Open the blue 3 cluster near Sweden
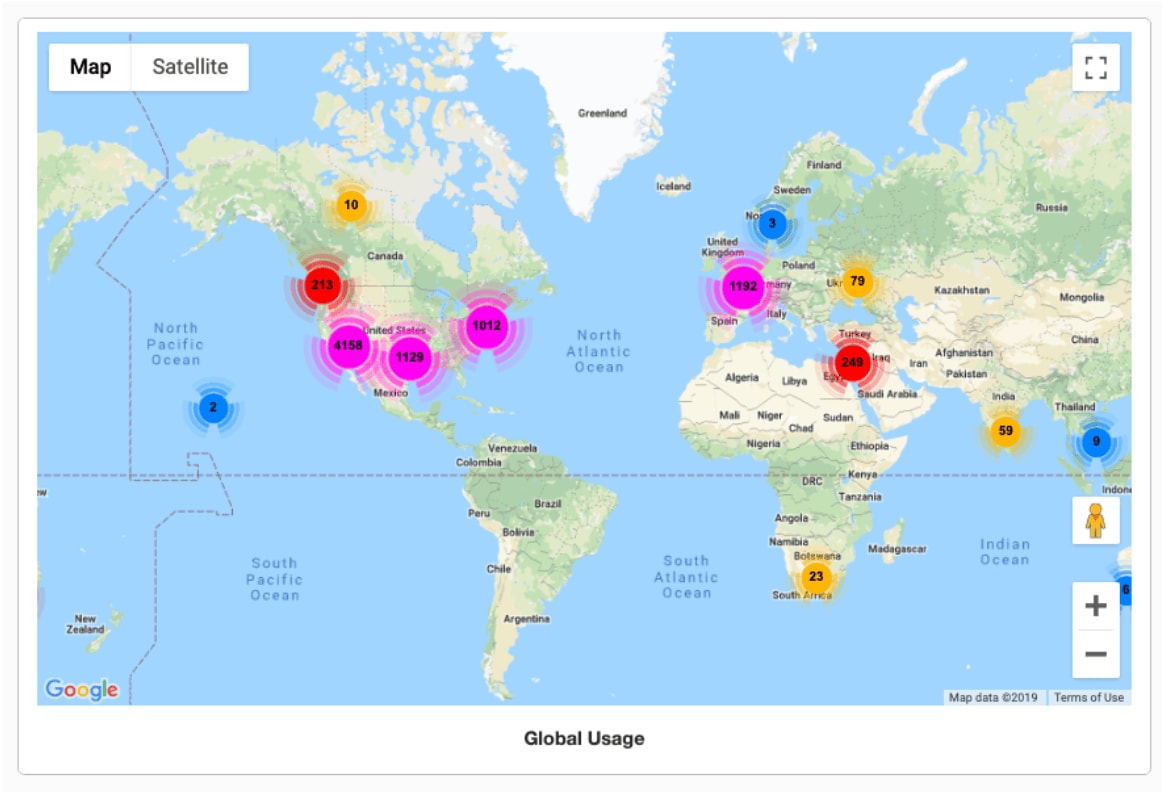This screenshot has width=1162, height=792. point(772,223)
